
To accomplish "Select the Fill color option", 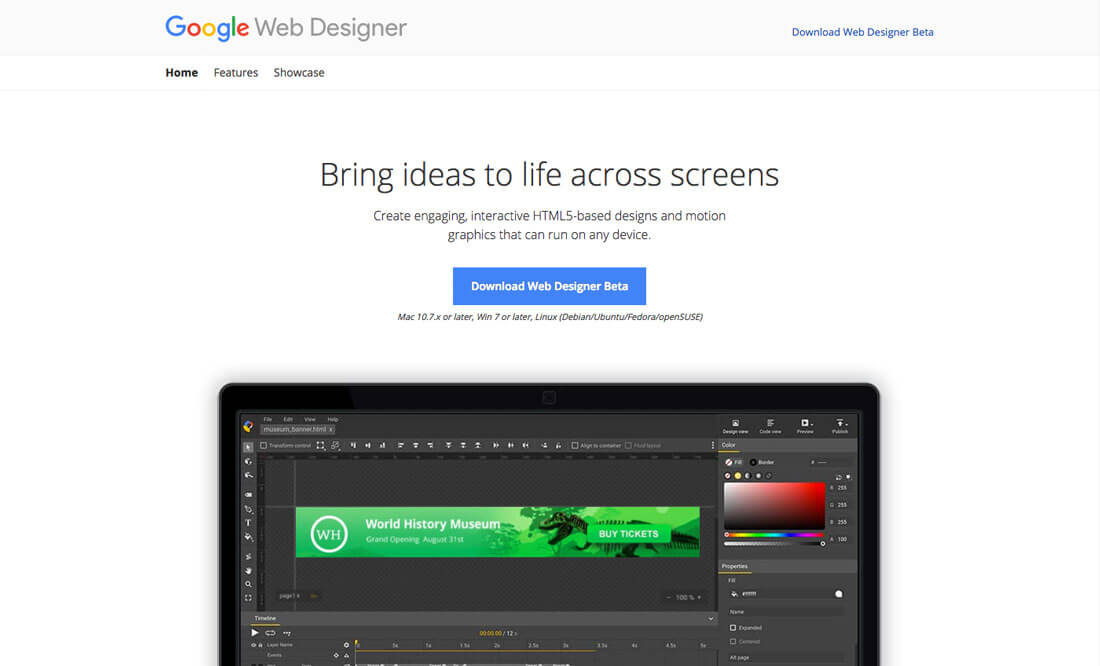I will [733, 462].
